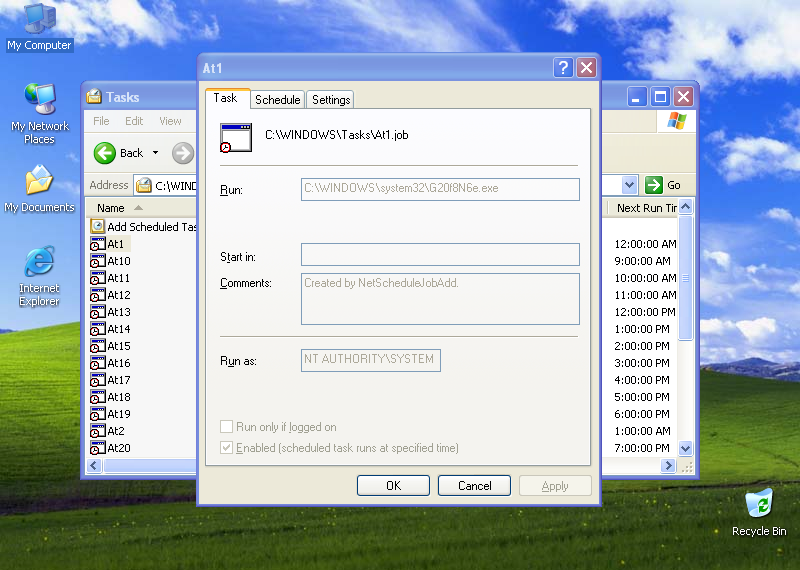The width and height of the screenshot is (800, 570).
Task: Click scroll right arrow in Tasks window
Action: pos(668,465)
